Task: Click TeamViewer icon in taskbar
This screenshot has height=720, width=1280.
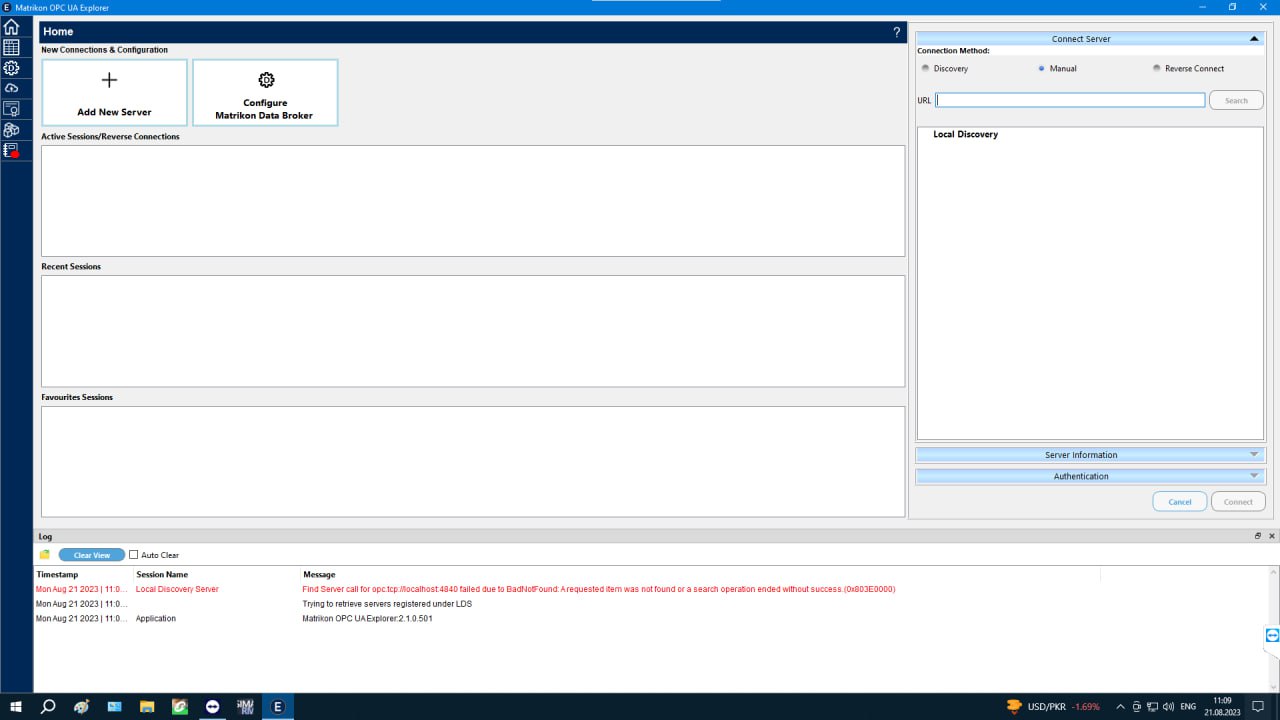Action: [212, 706]
